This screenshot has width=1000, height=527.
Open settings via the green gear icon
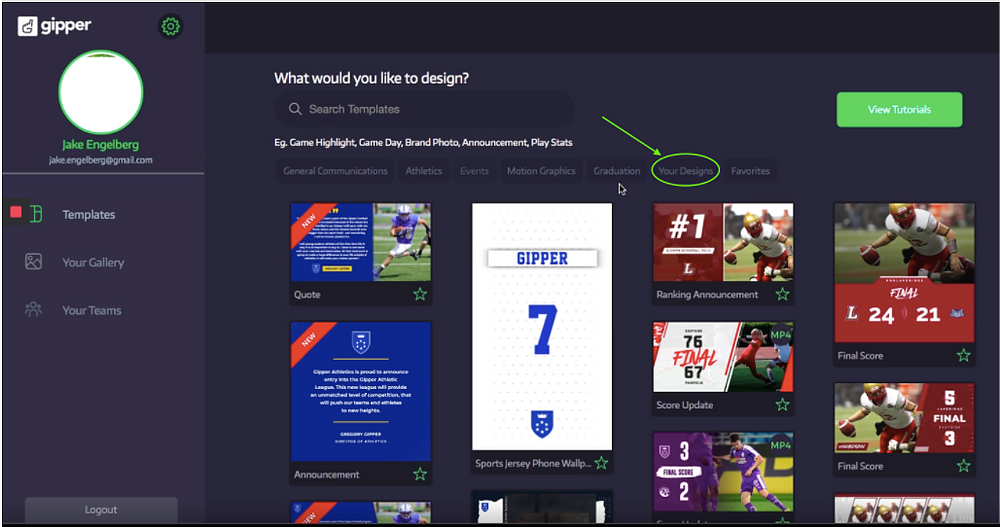170,26
